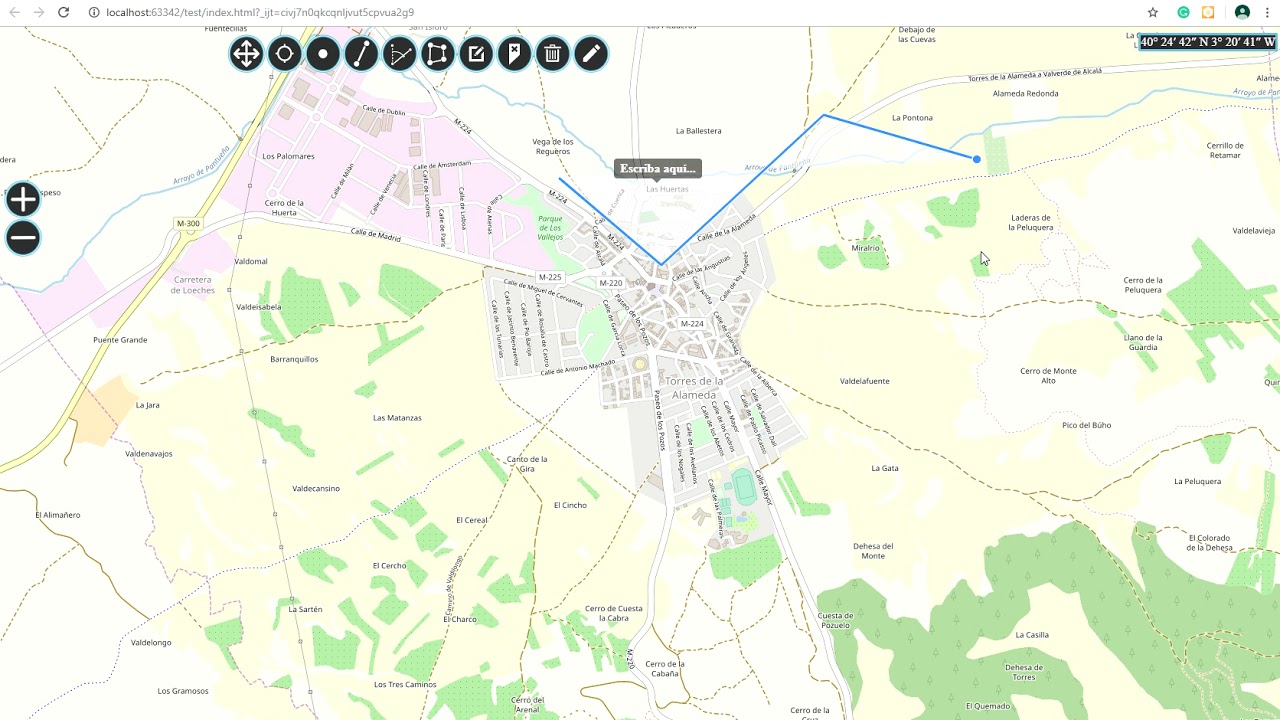Click the browser address bar URL
Viewport: 1280px width, 720px height.
(x=260, y=12)
